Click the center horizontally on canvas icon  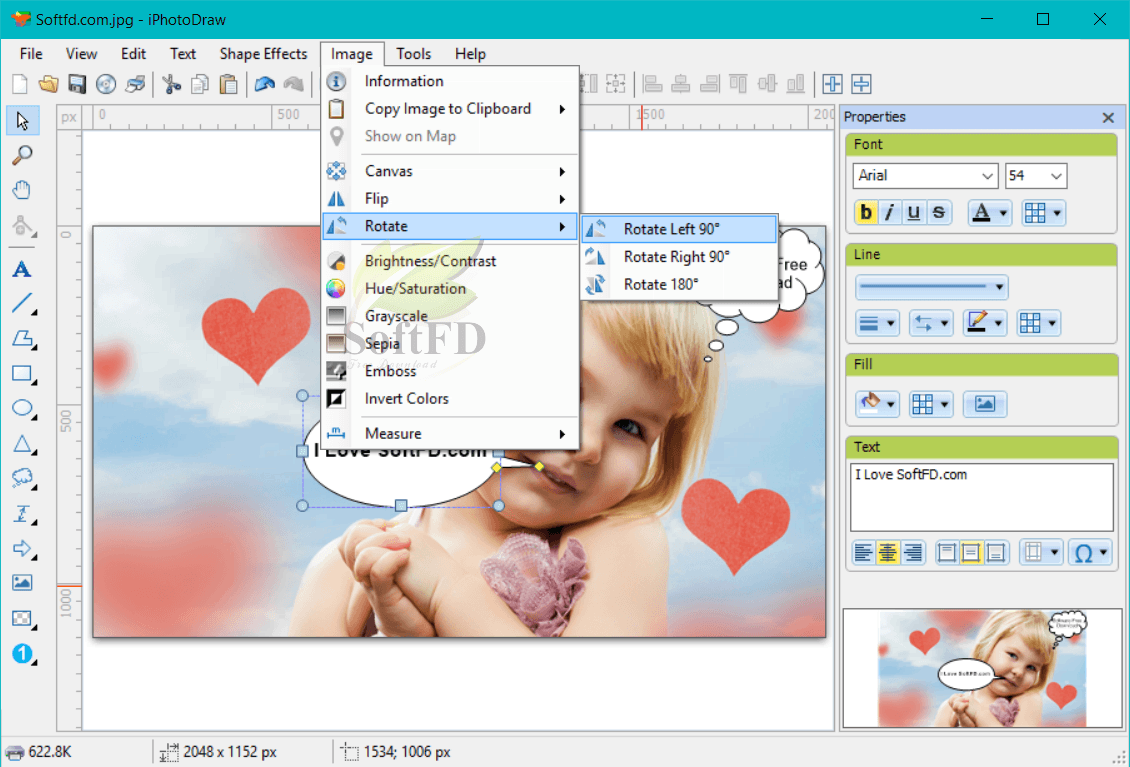click(x=832, y=84)
